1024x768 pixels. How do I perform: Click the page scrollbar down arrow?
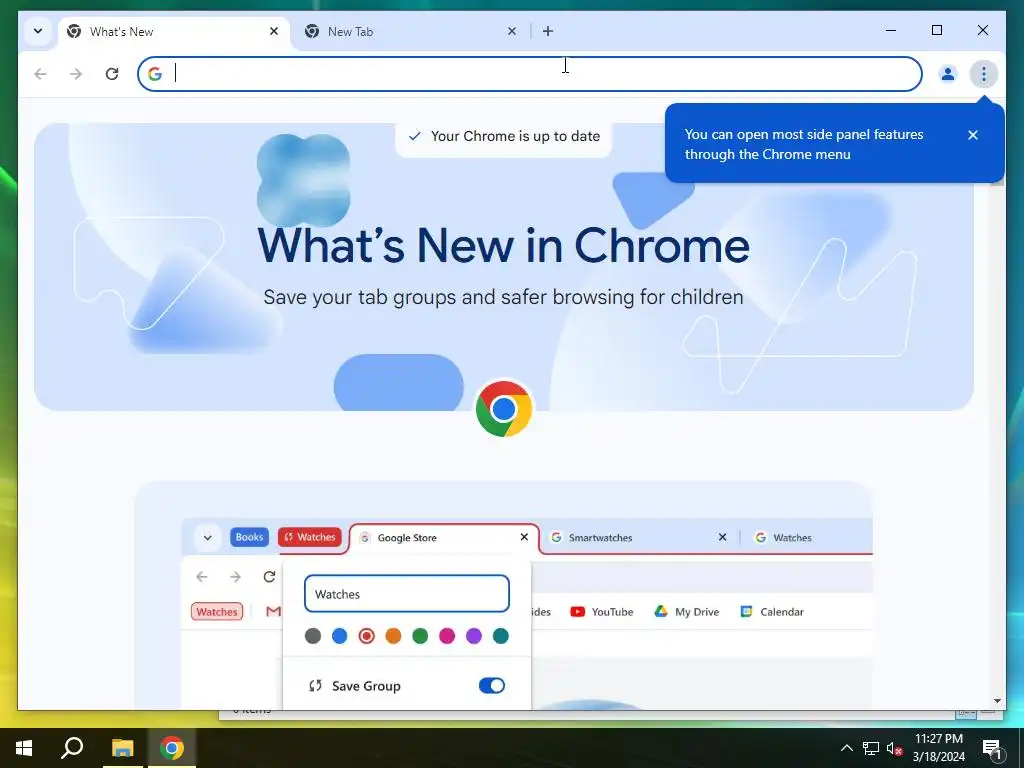coord(997,701)
